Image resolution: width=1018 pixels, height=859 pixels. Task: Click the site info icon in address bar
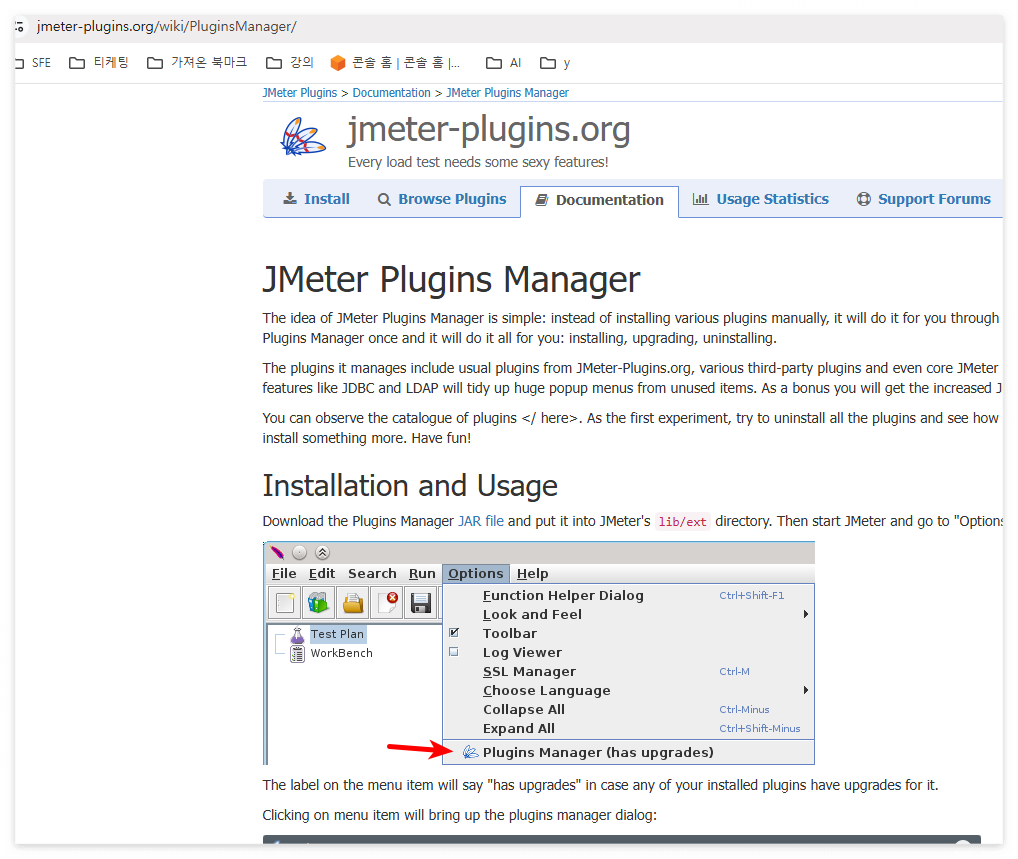(x=19, y=27)
